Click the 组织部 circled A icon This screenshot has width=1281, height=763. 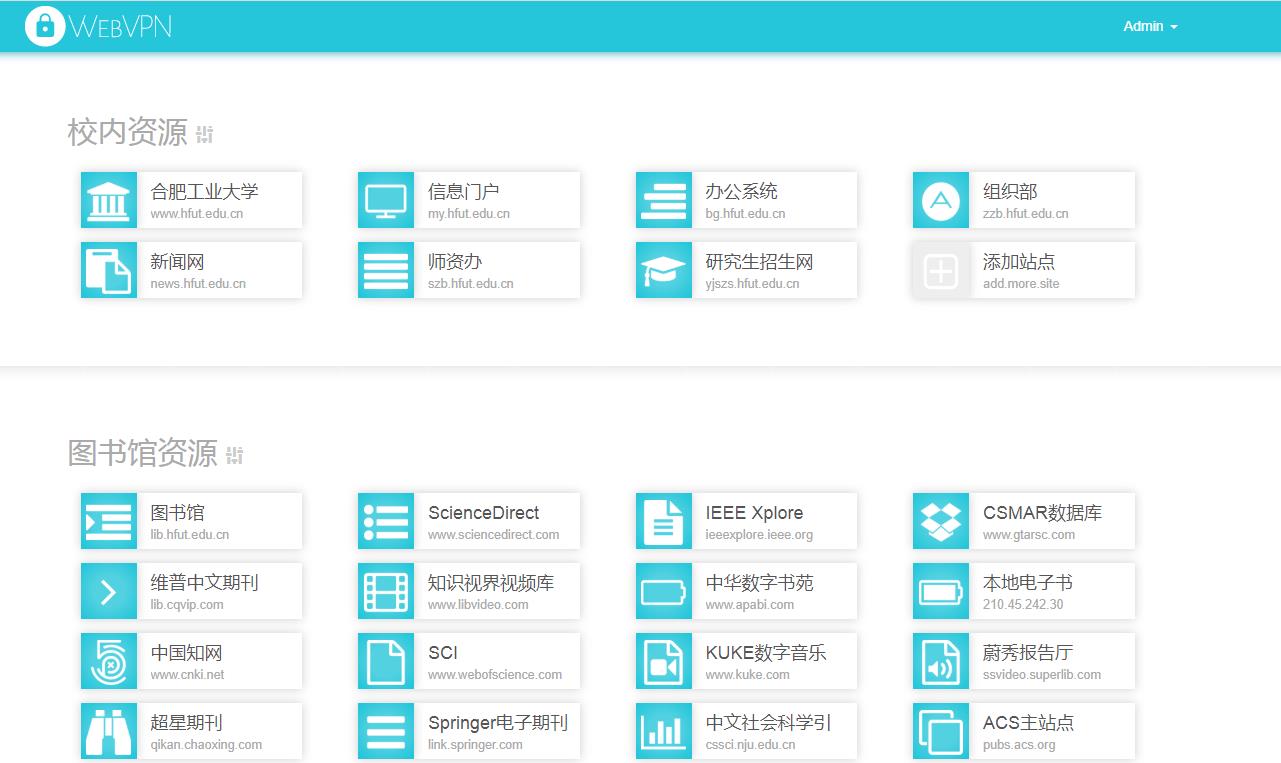tap(941, 200)
